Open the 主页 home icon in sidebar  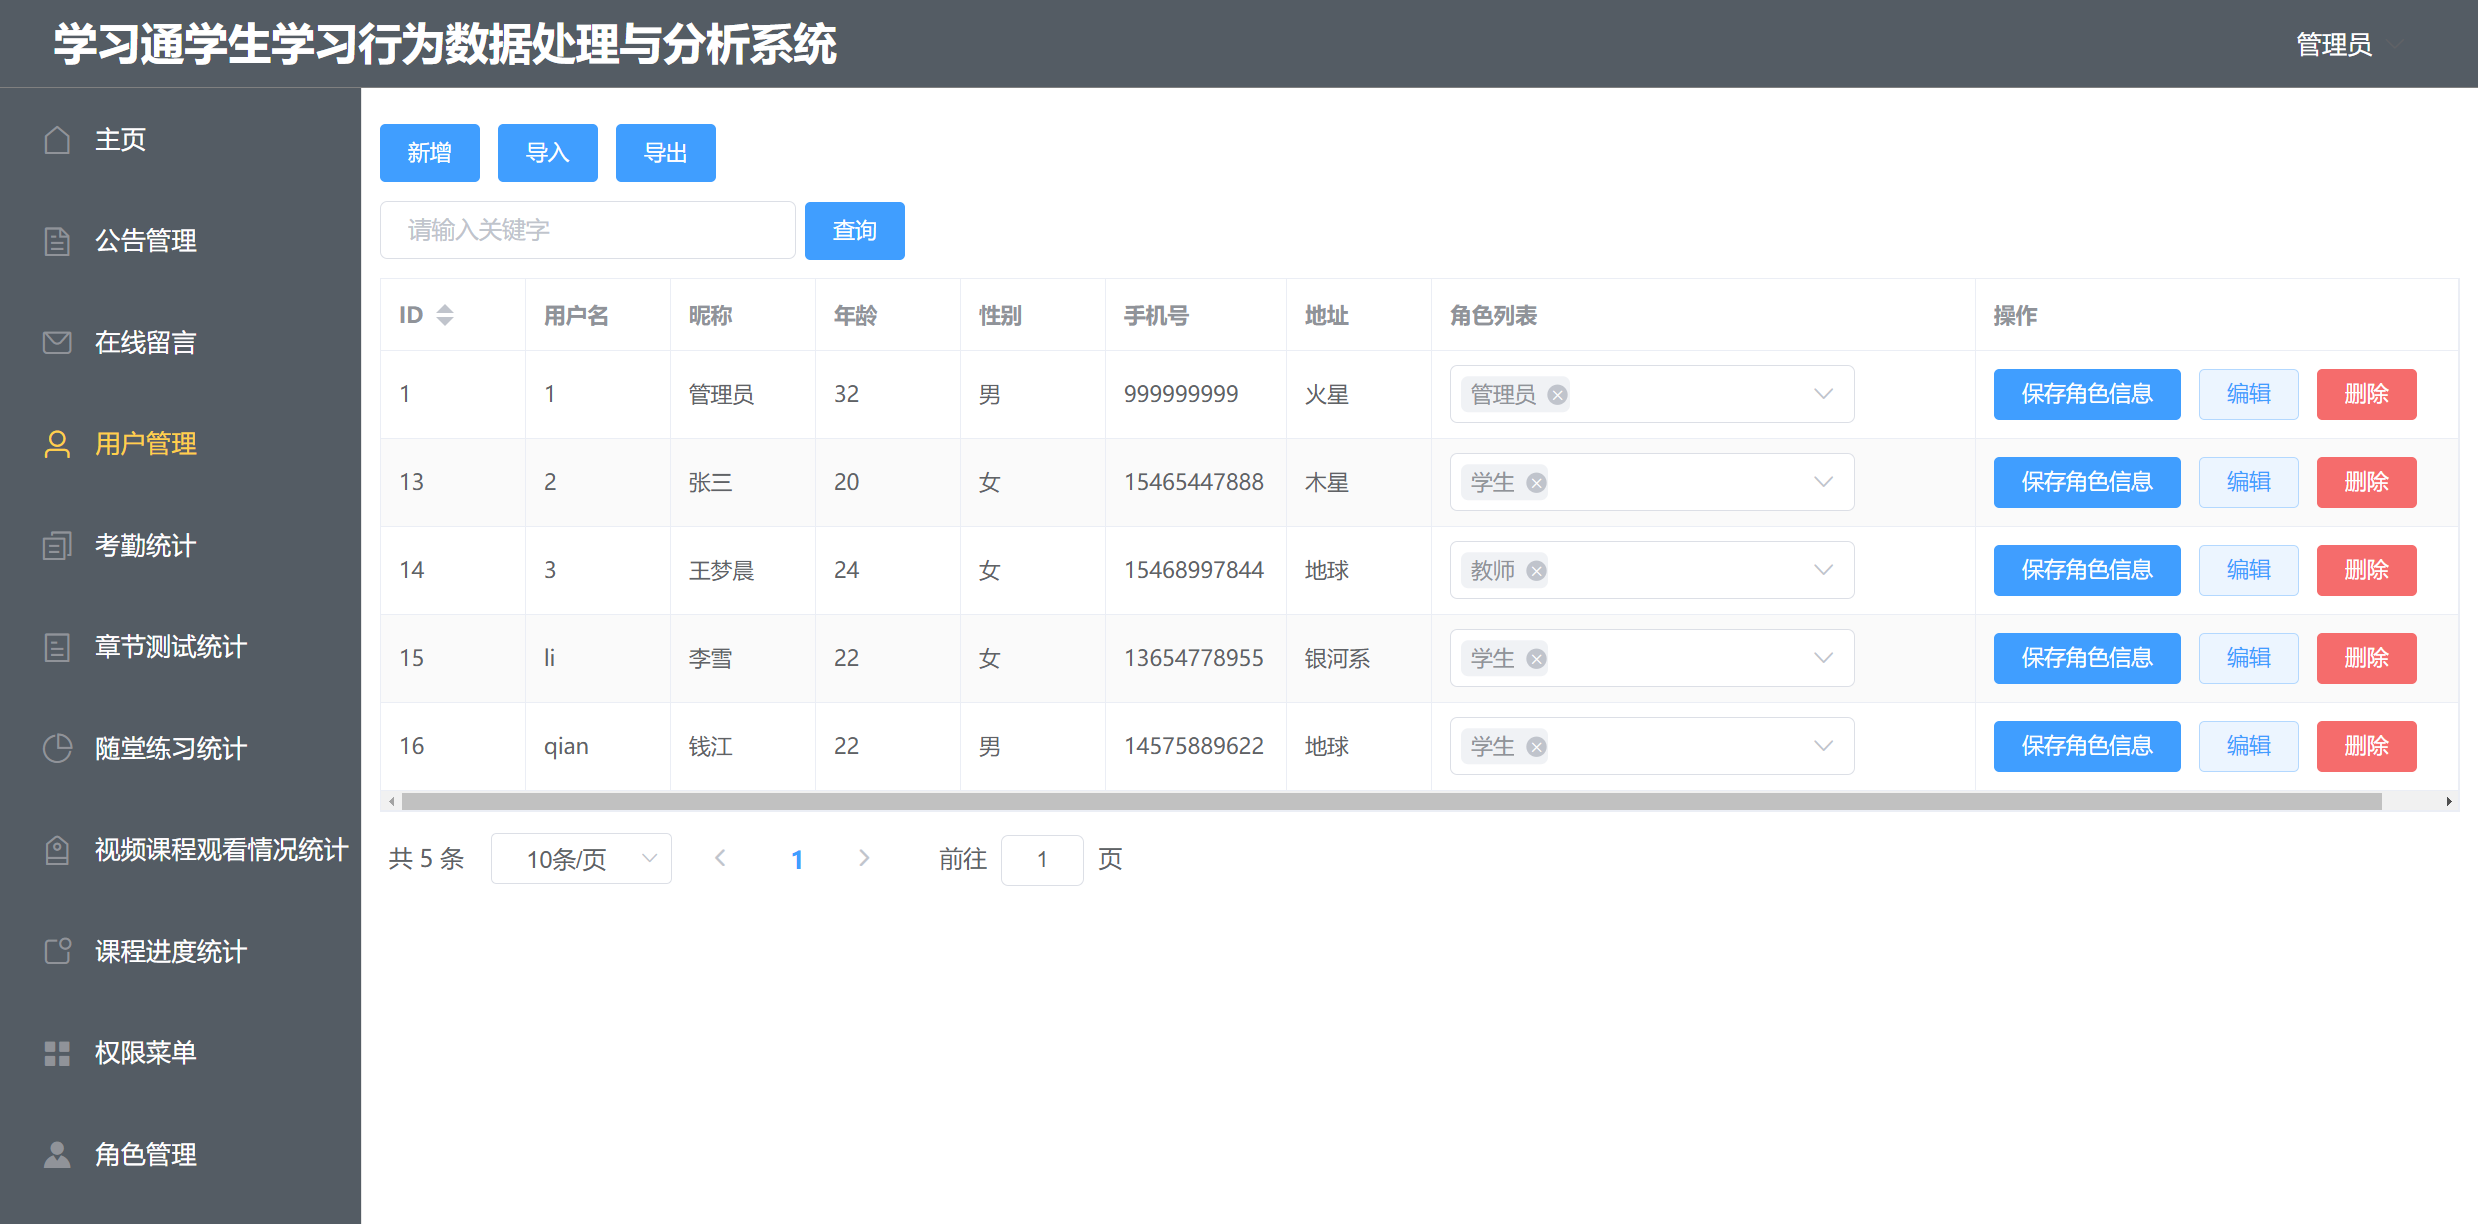56,140
